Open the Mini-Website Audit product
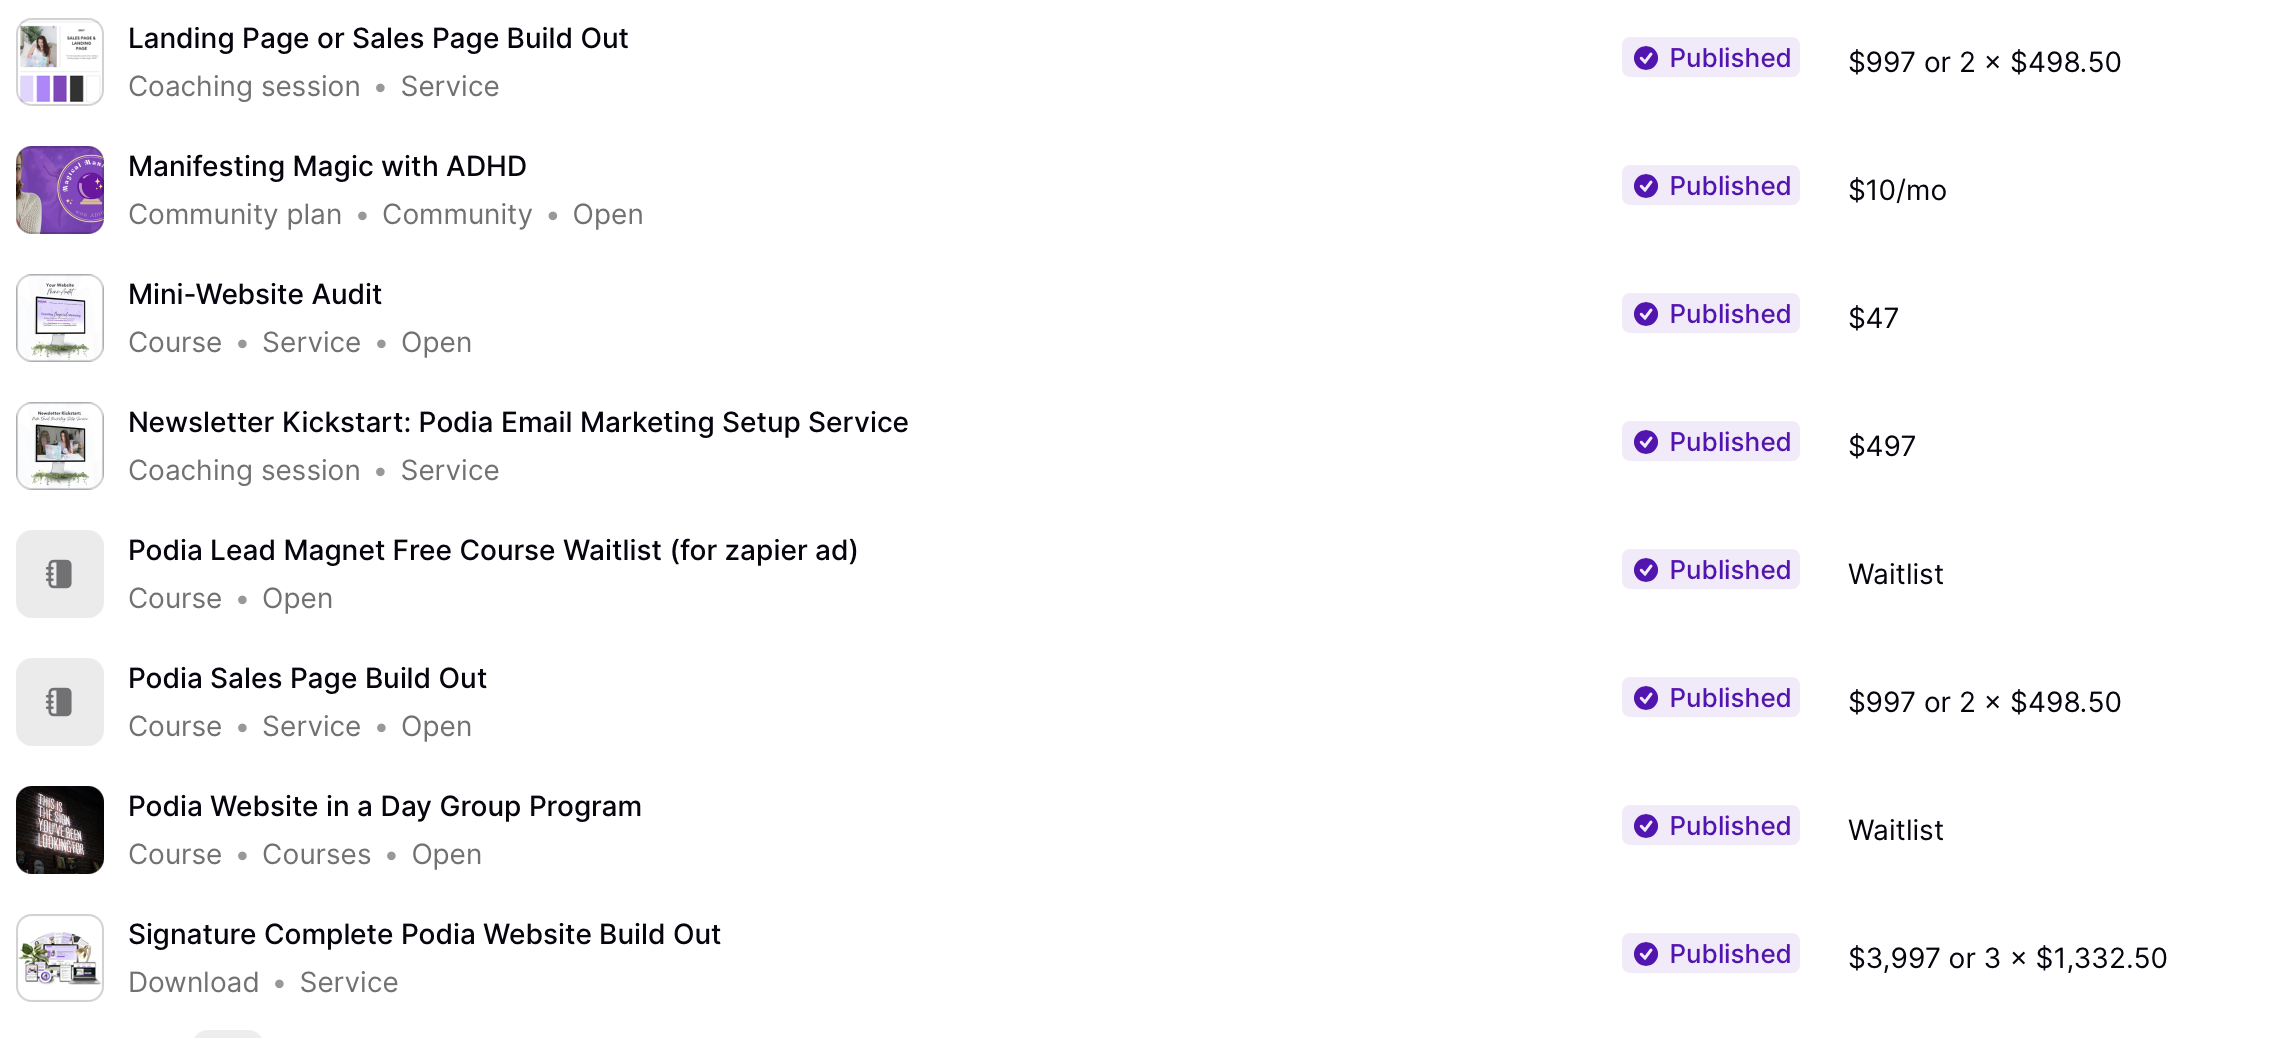2272x1038 pixels. [x=255, y=295]
